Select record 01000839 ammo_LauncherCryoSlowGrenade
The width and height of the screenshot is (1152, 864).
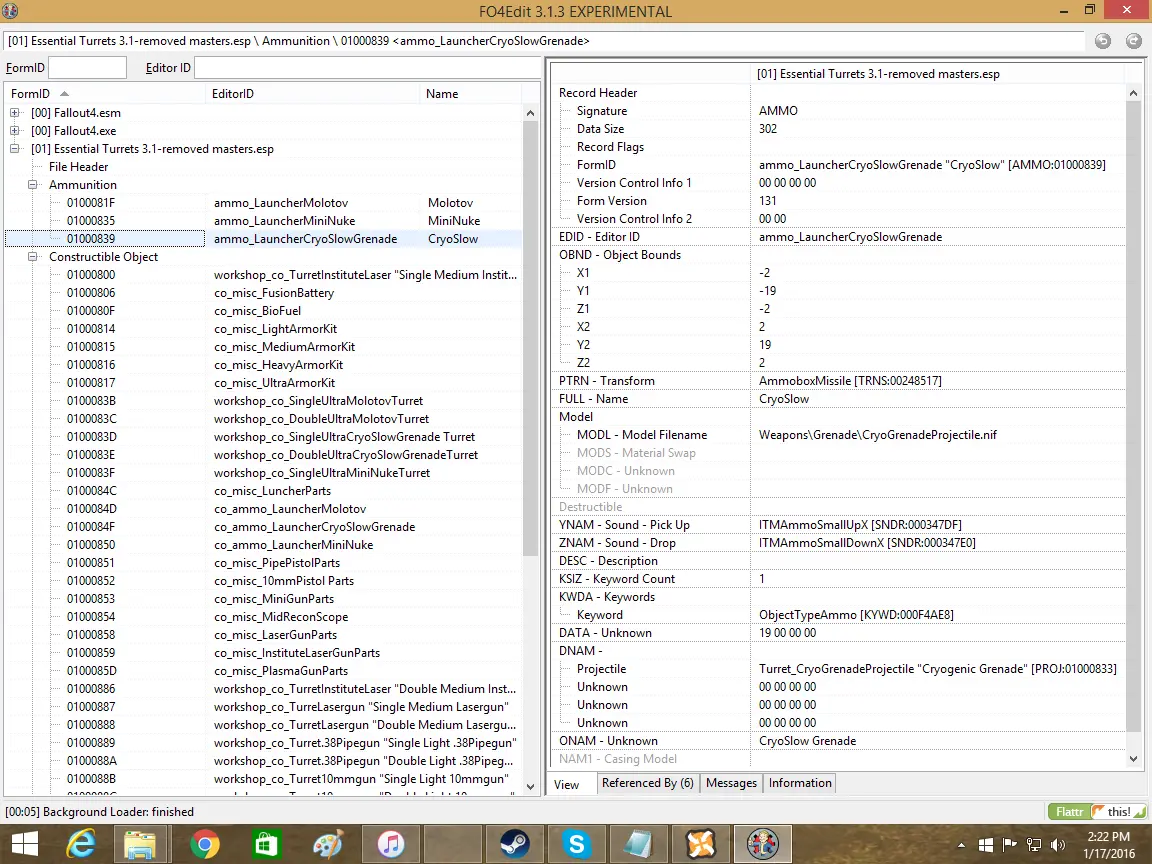(263, 239)
